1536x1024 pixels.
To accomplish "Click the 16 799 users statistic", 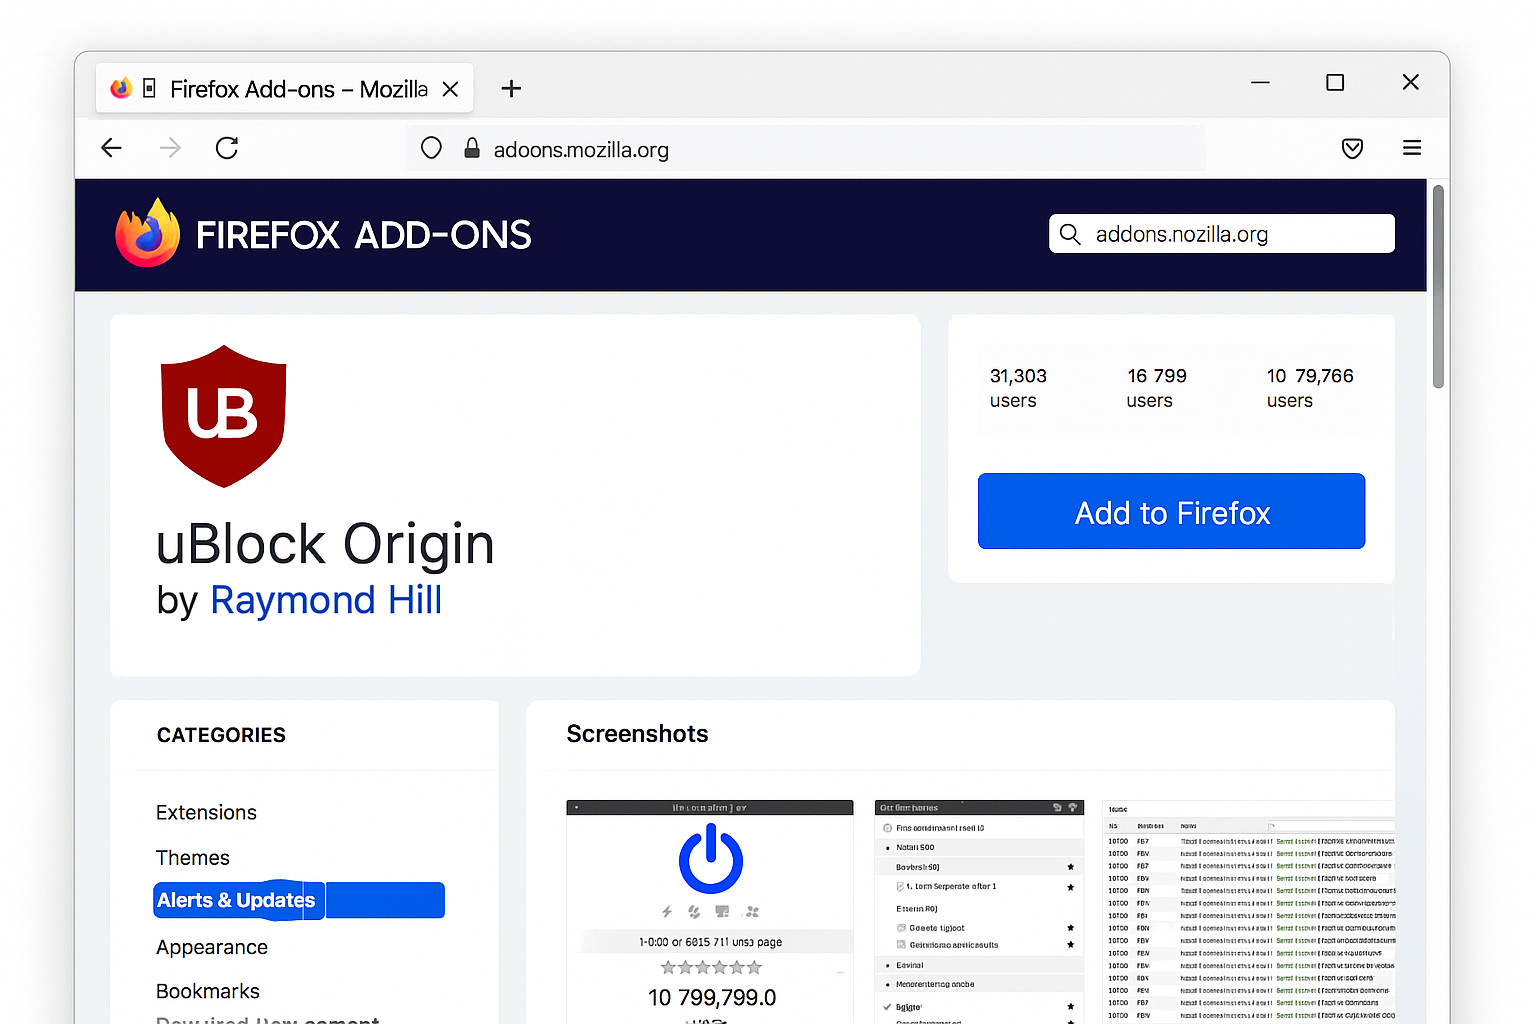I will [x=1156, y=387].
